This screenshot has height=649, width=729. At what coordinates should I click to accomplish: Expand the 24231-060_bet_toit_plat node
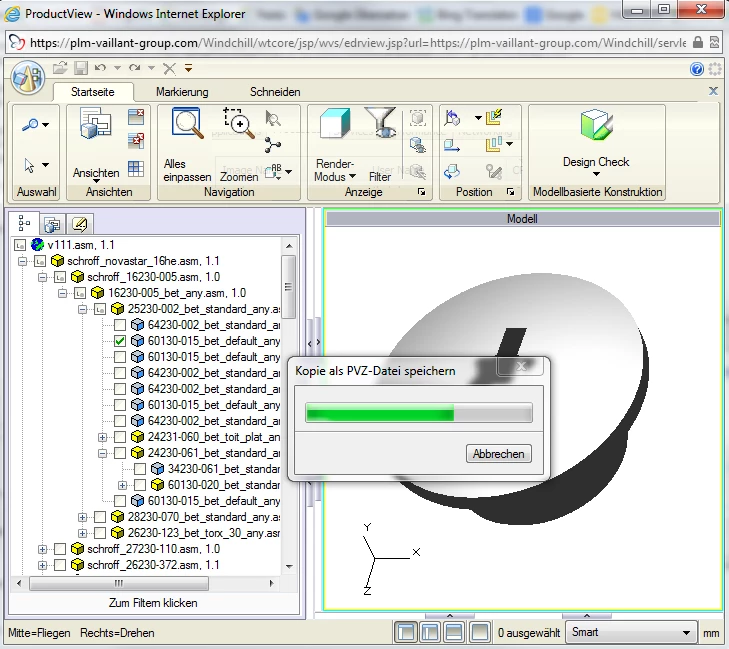[x=102, y=437]
